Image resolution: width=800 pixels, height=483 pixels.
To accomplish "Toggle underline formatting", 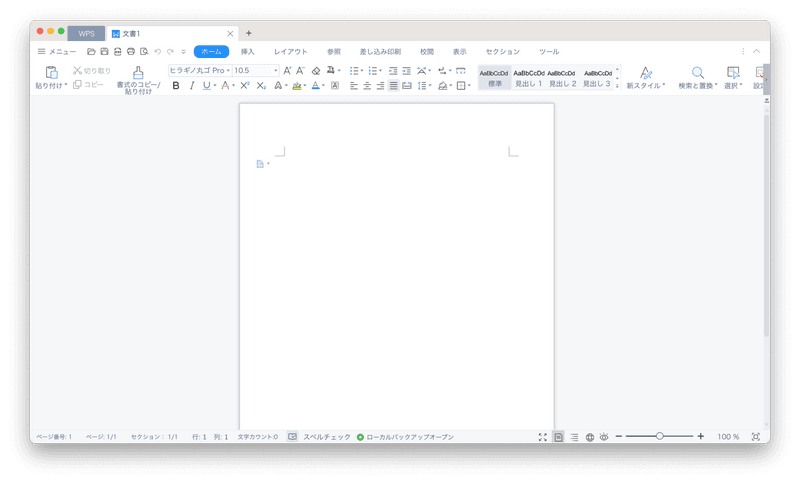I will click(x=206, y=86).
